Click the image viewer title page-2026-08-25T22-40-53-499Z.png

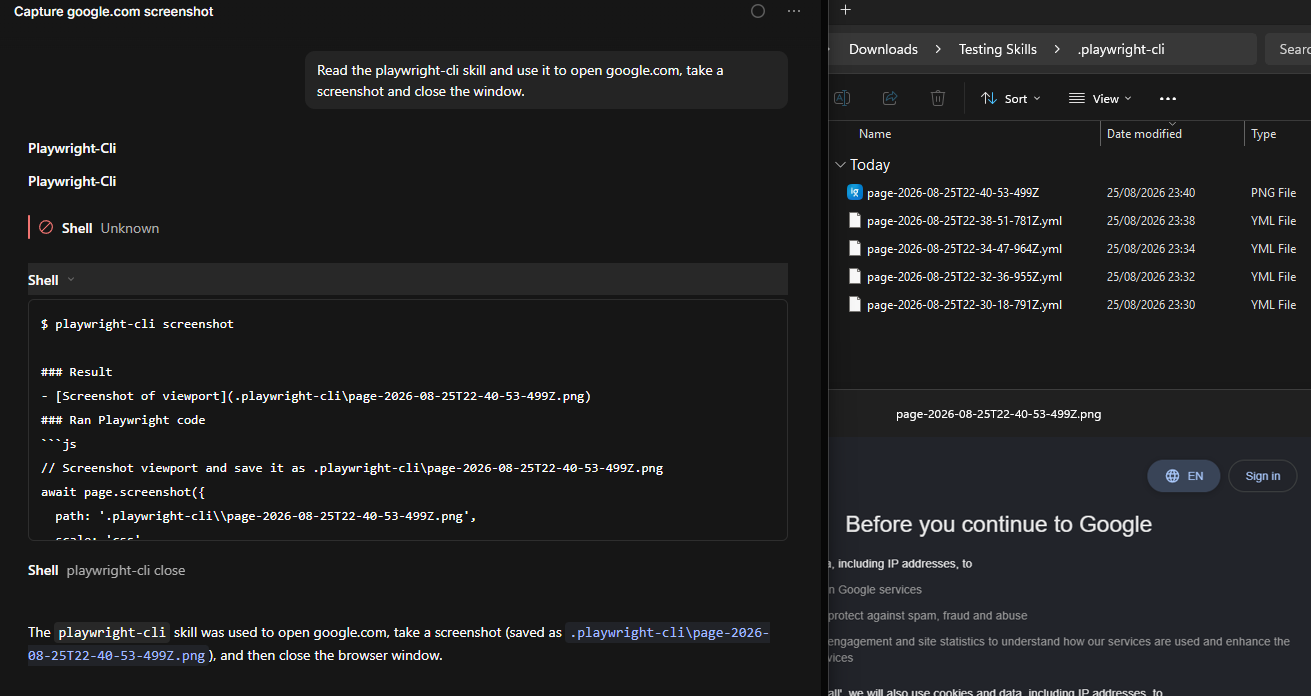click(x=998, y=414)
